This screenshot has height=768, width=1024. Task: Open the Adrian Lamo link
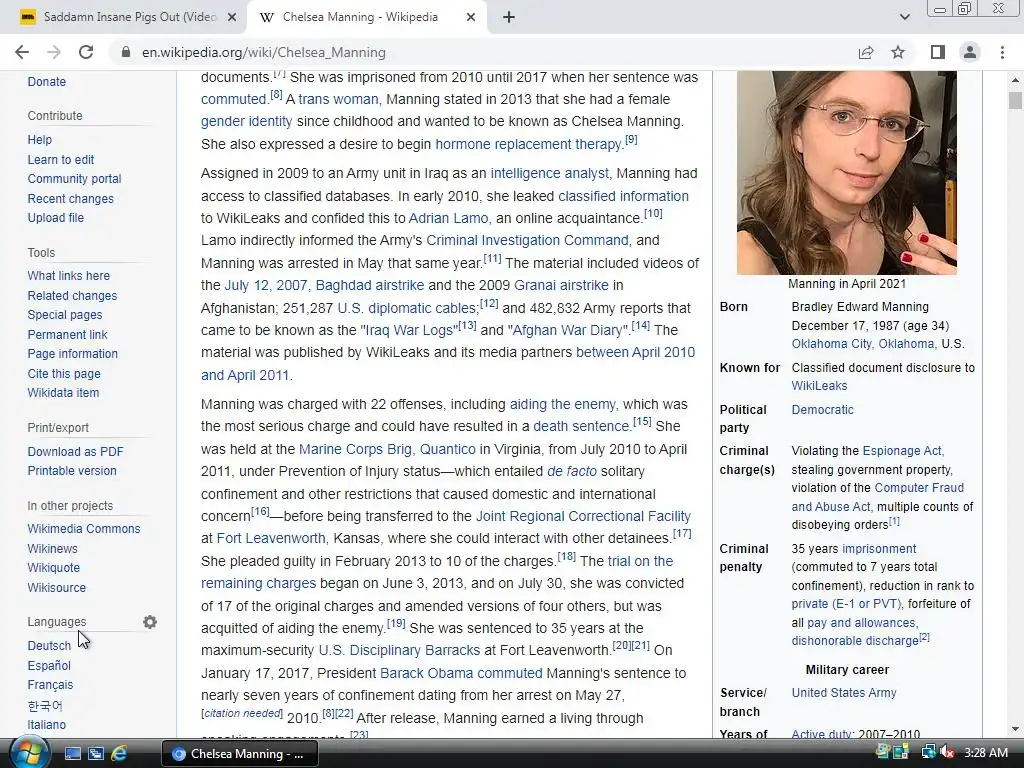[448, 218]
